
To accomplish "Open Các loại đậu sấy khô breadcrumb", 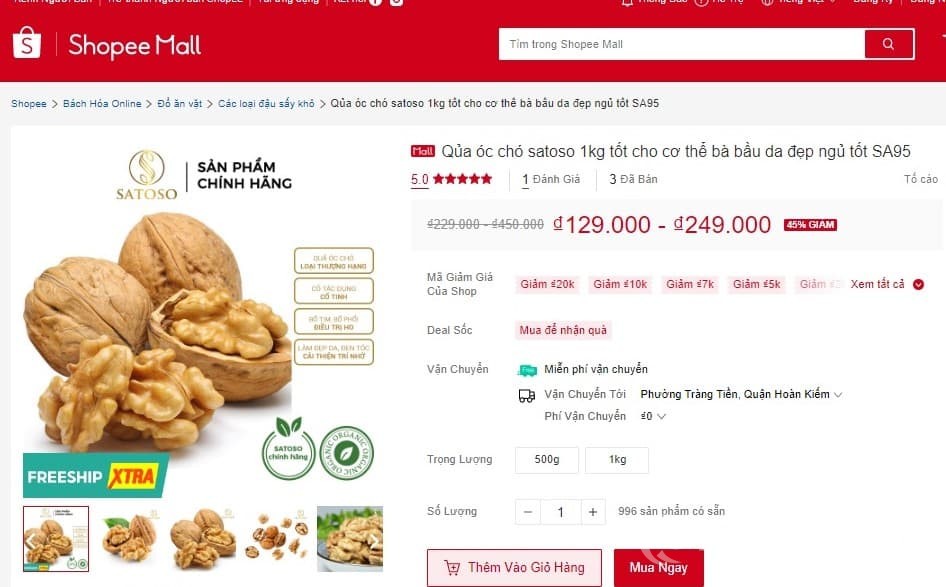I will point(266,104).
